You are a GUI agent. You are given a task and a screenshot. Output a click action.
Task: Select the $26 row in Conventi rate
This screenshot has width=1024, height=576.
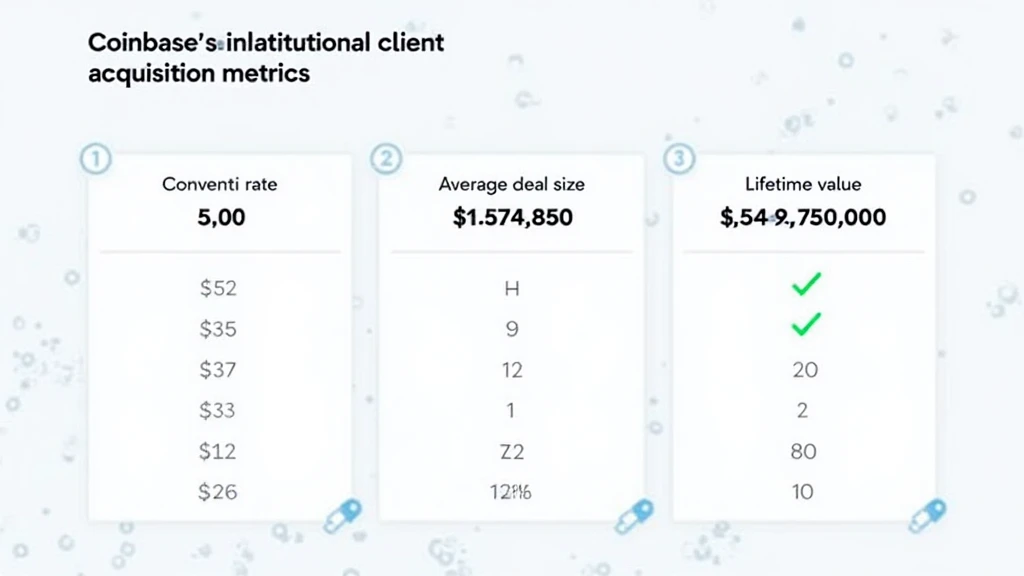coord(218,492)
